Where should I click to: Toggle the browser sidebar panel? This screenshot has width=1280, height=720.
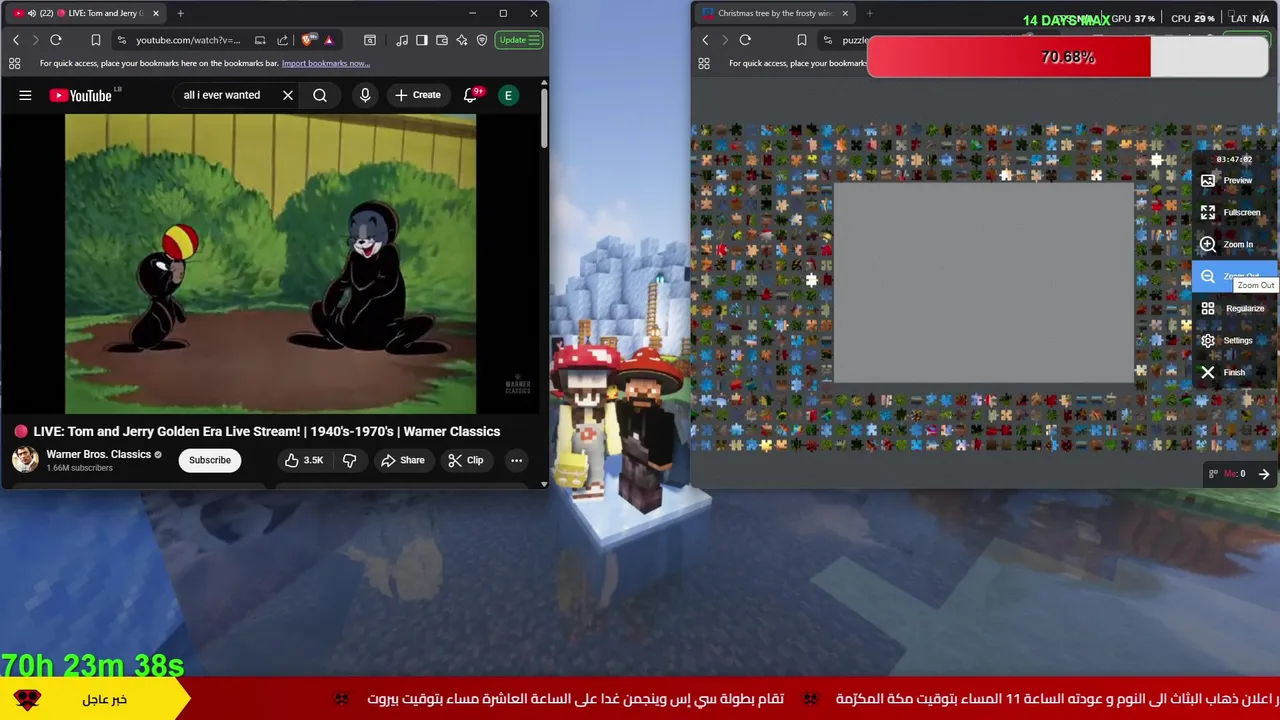pyautogui.click(x=422, y=40)
